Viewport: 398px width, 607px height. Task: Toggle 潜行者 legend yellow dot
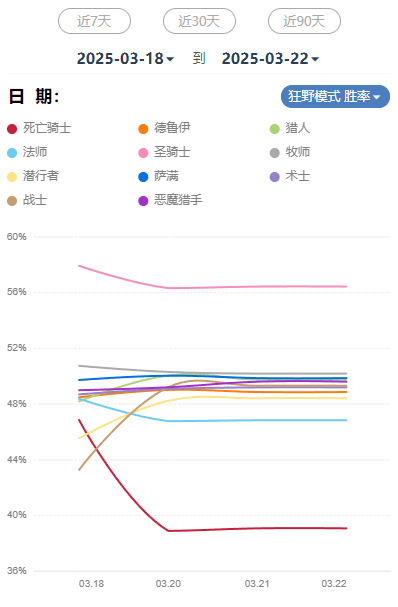(12, 177)
